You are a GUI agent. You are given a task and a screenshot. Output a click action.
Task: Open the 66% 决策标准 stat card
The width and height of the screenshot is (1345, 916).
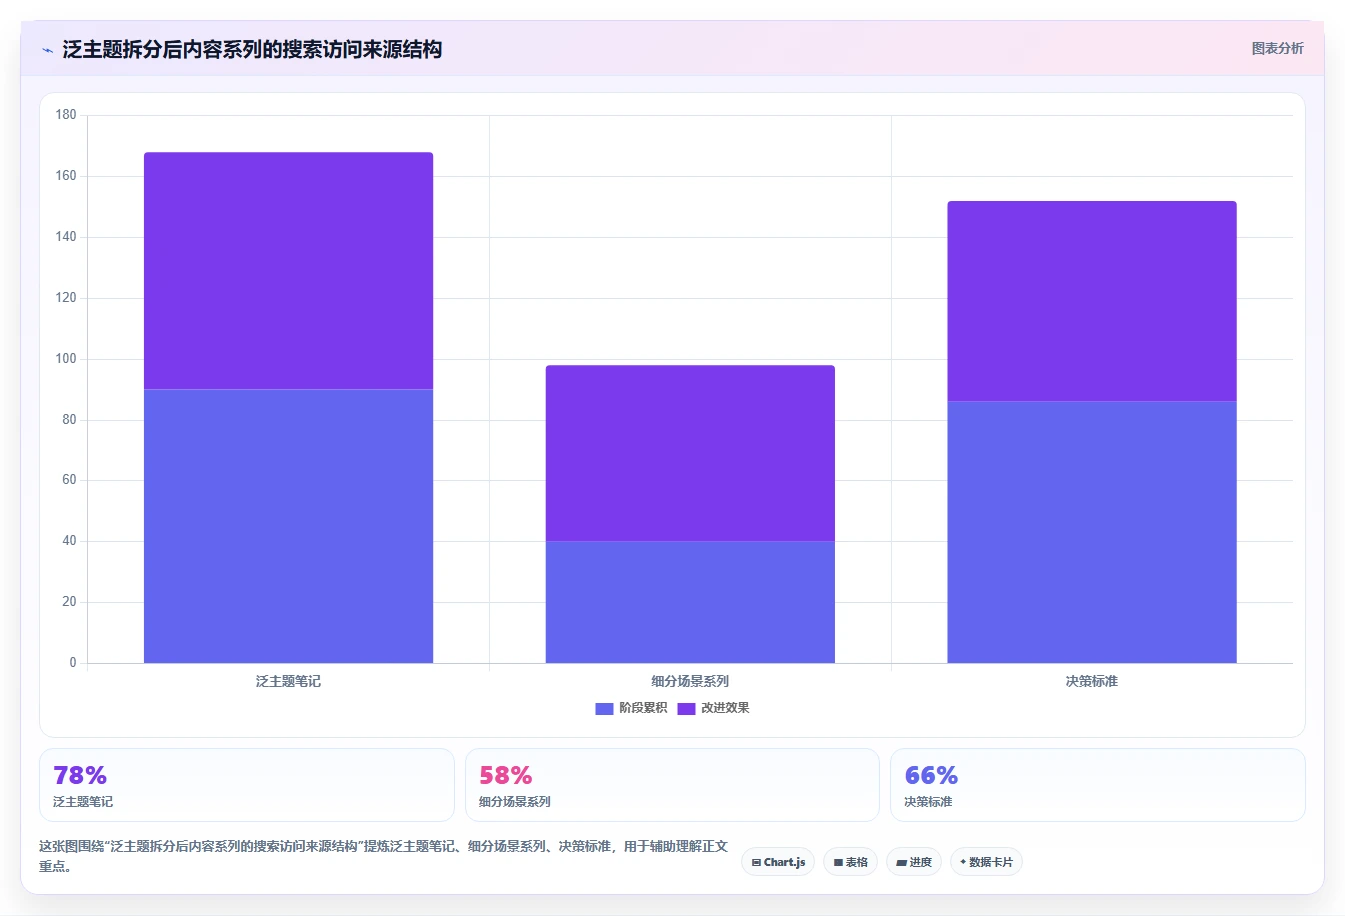1098,785
